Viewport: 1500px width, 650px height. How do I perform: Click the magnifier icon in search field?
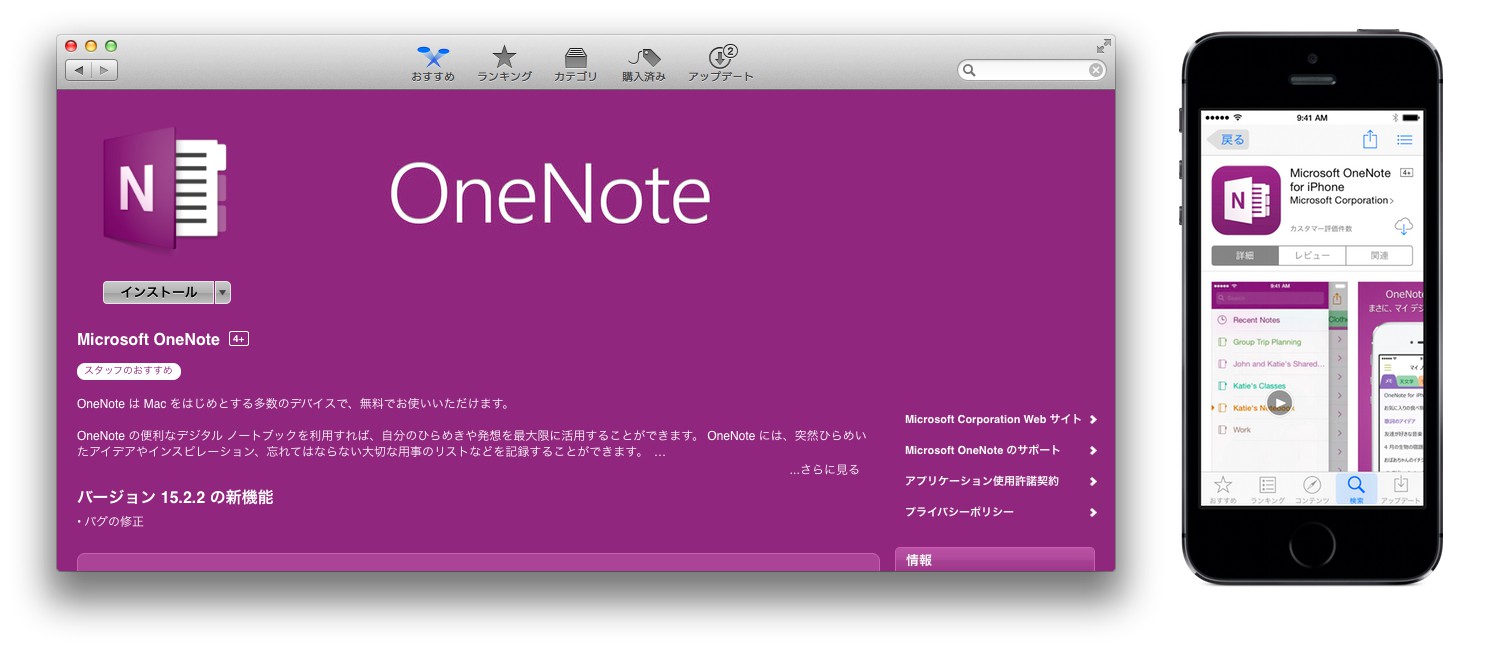[968, 70]
